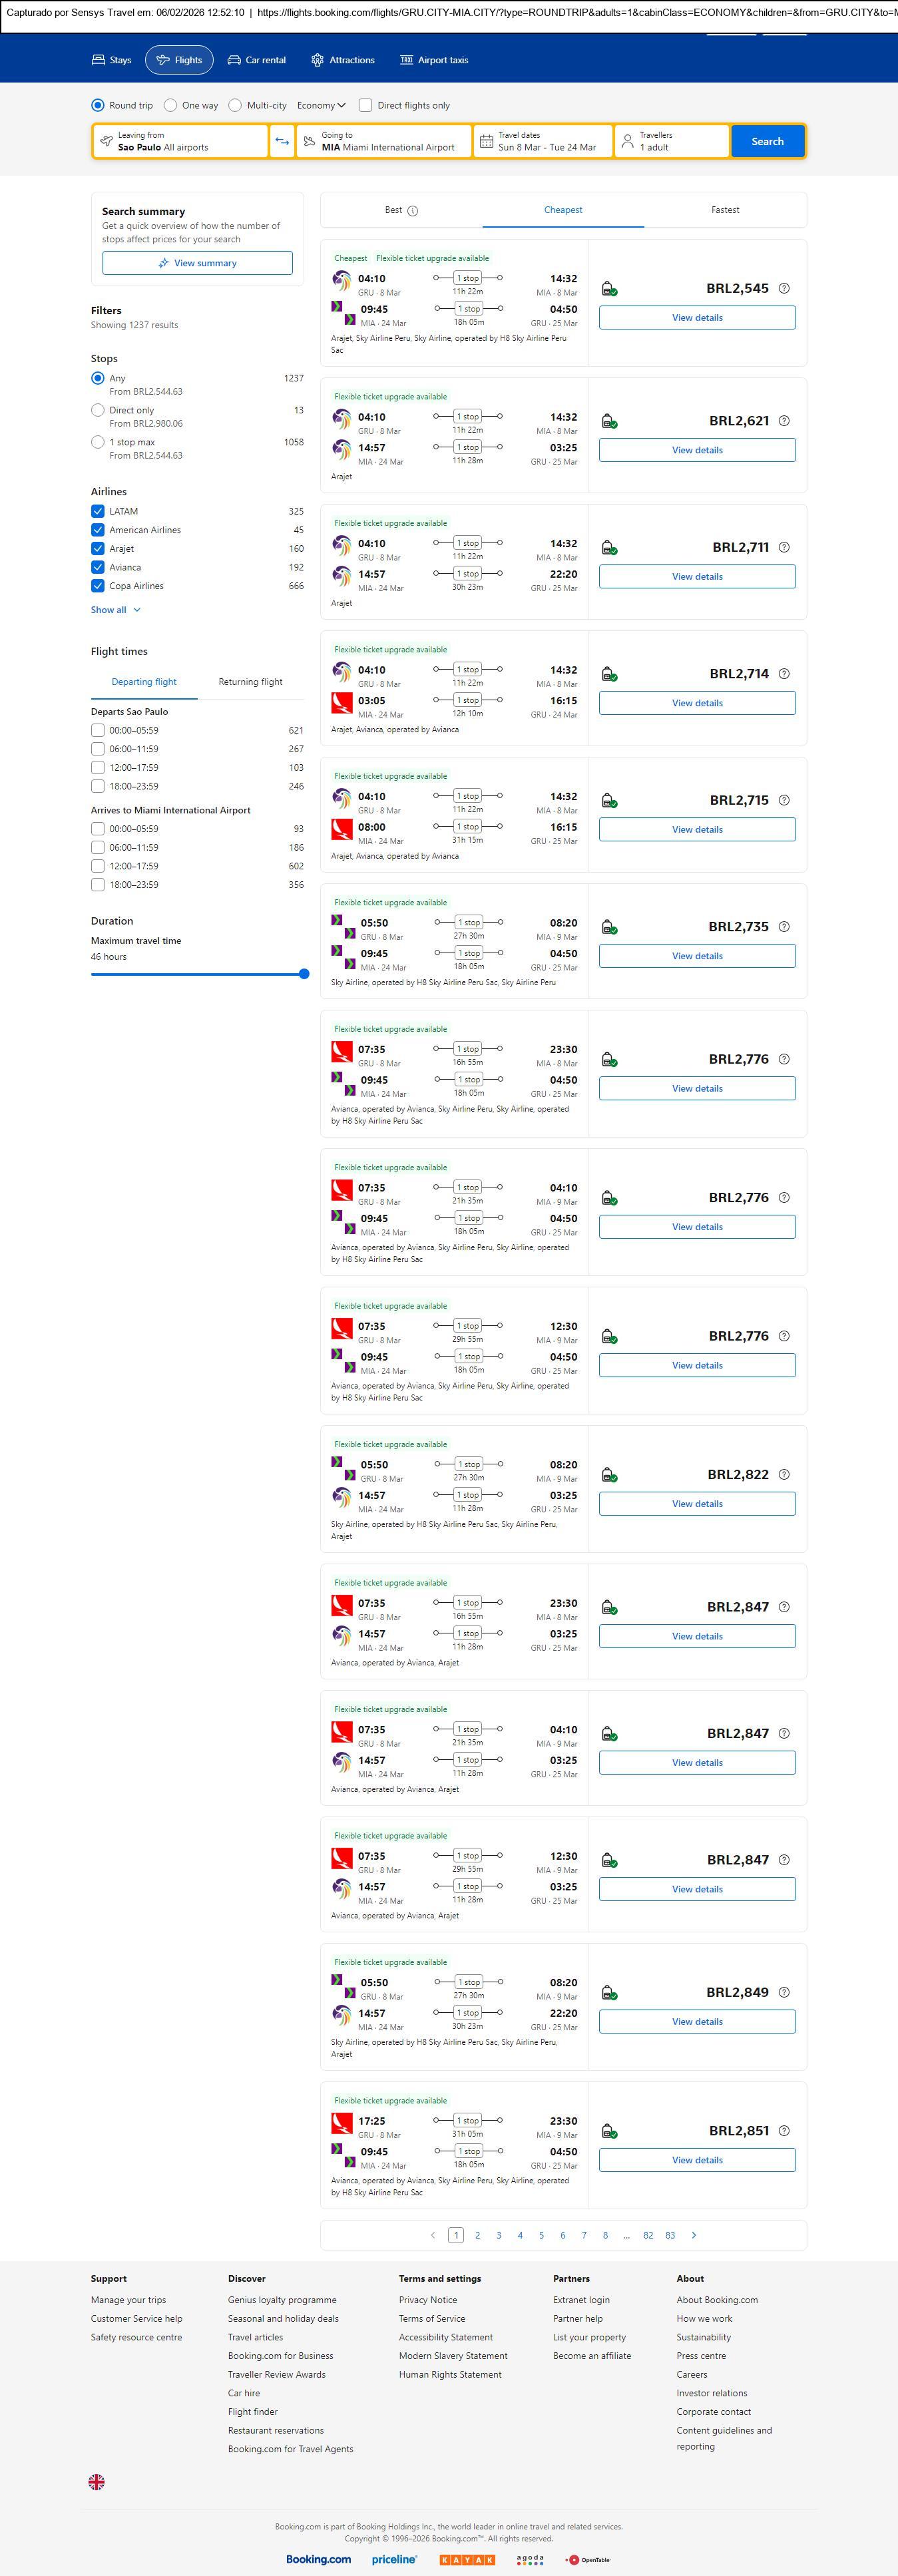Select the One way radio button
Screen dimensions: 898x2576
click(x=171, y=105)
